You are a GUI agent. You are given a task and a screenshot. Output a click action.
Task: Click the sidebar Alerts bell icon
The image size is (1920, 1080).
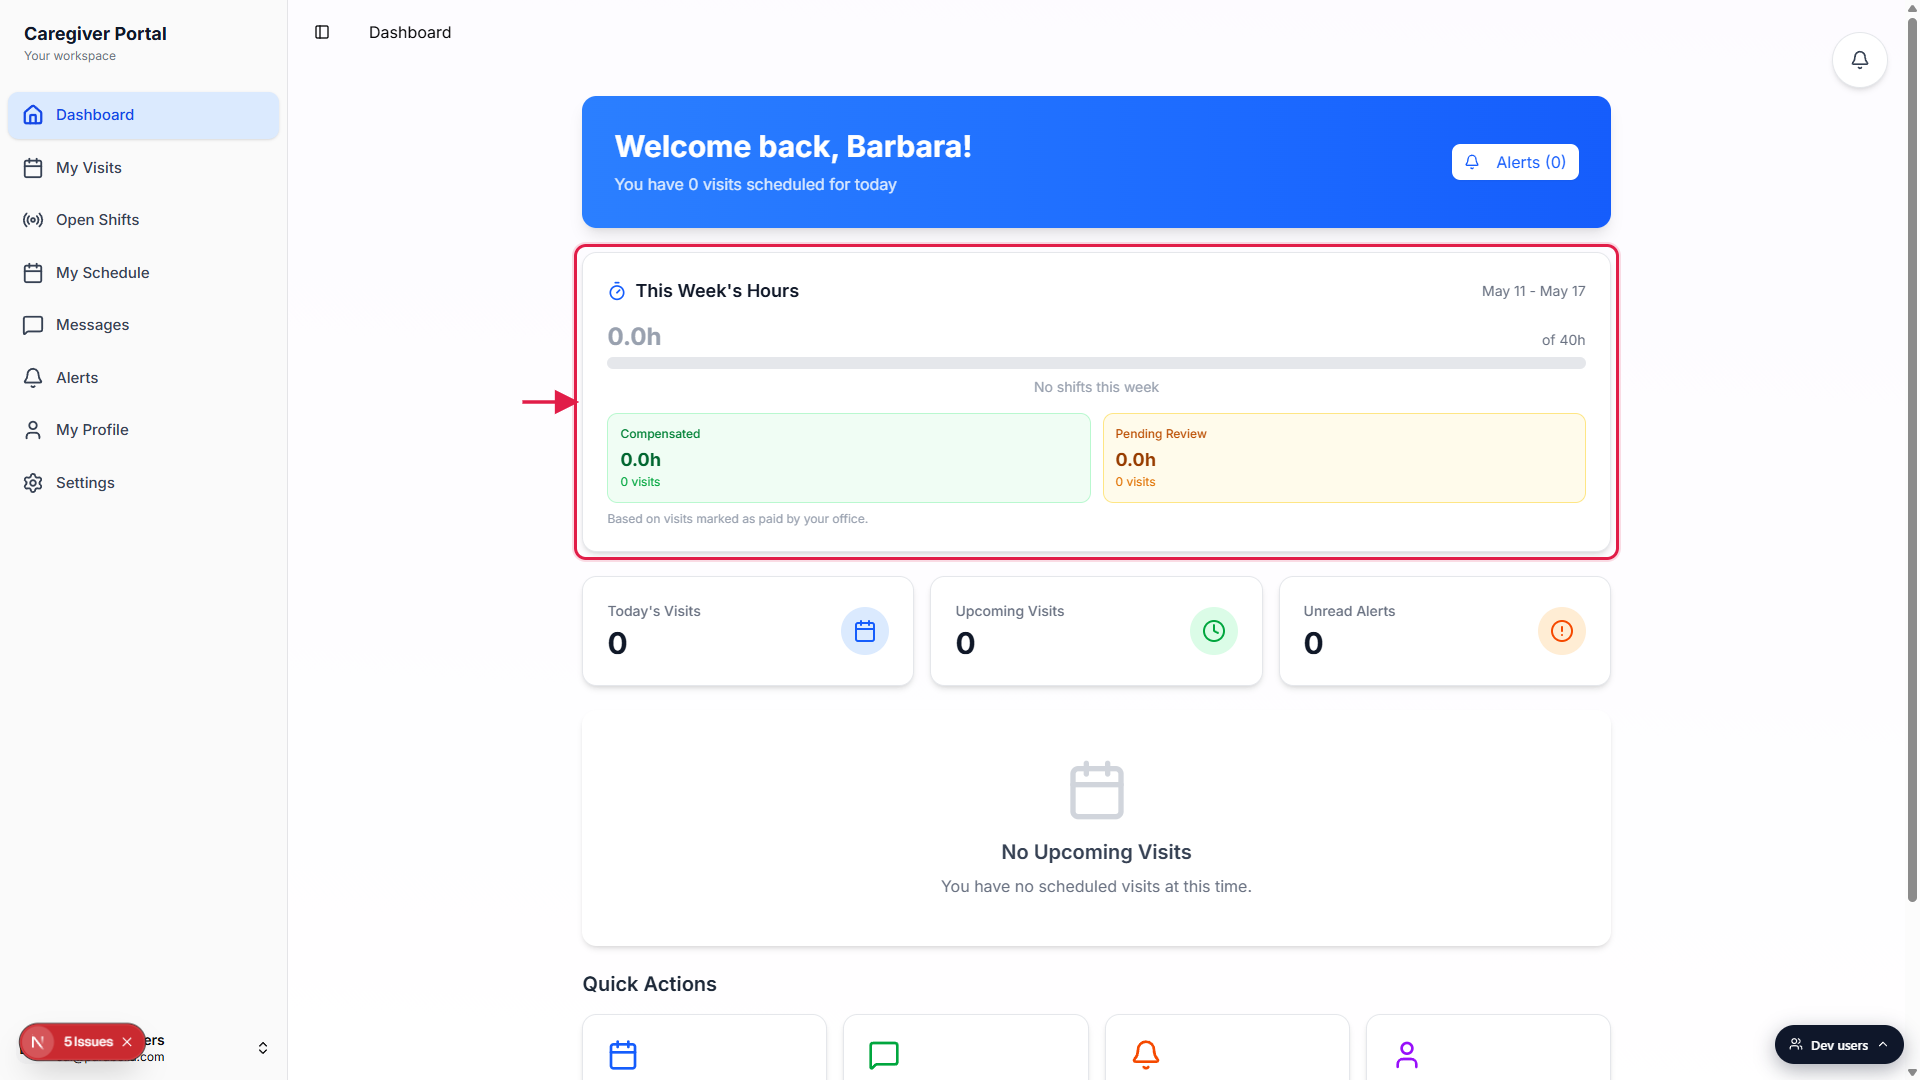33,378
